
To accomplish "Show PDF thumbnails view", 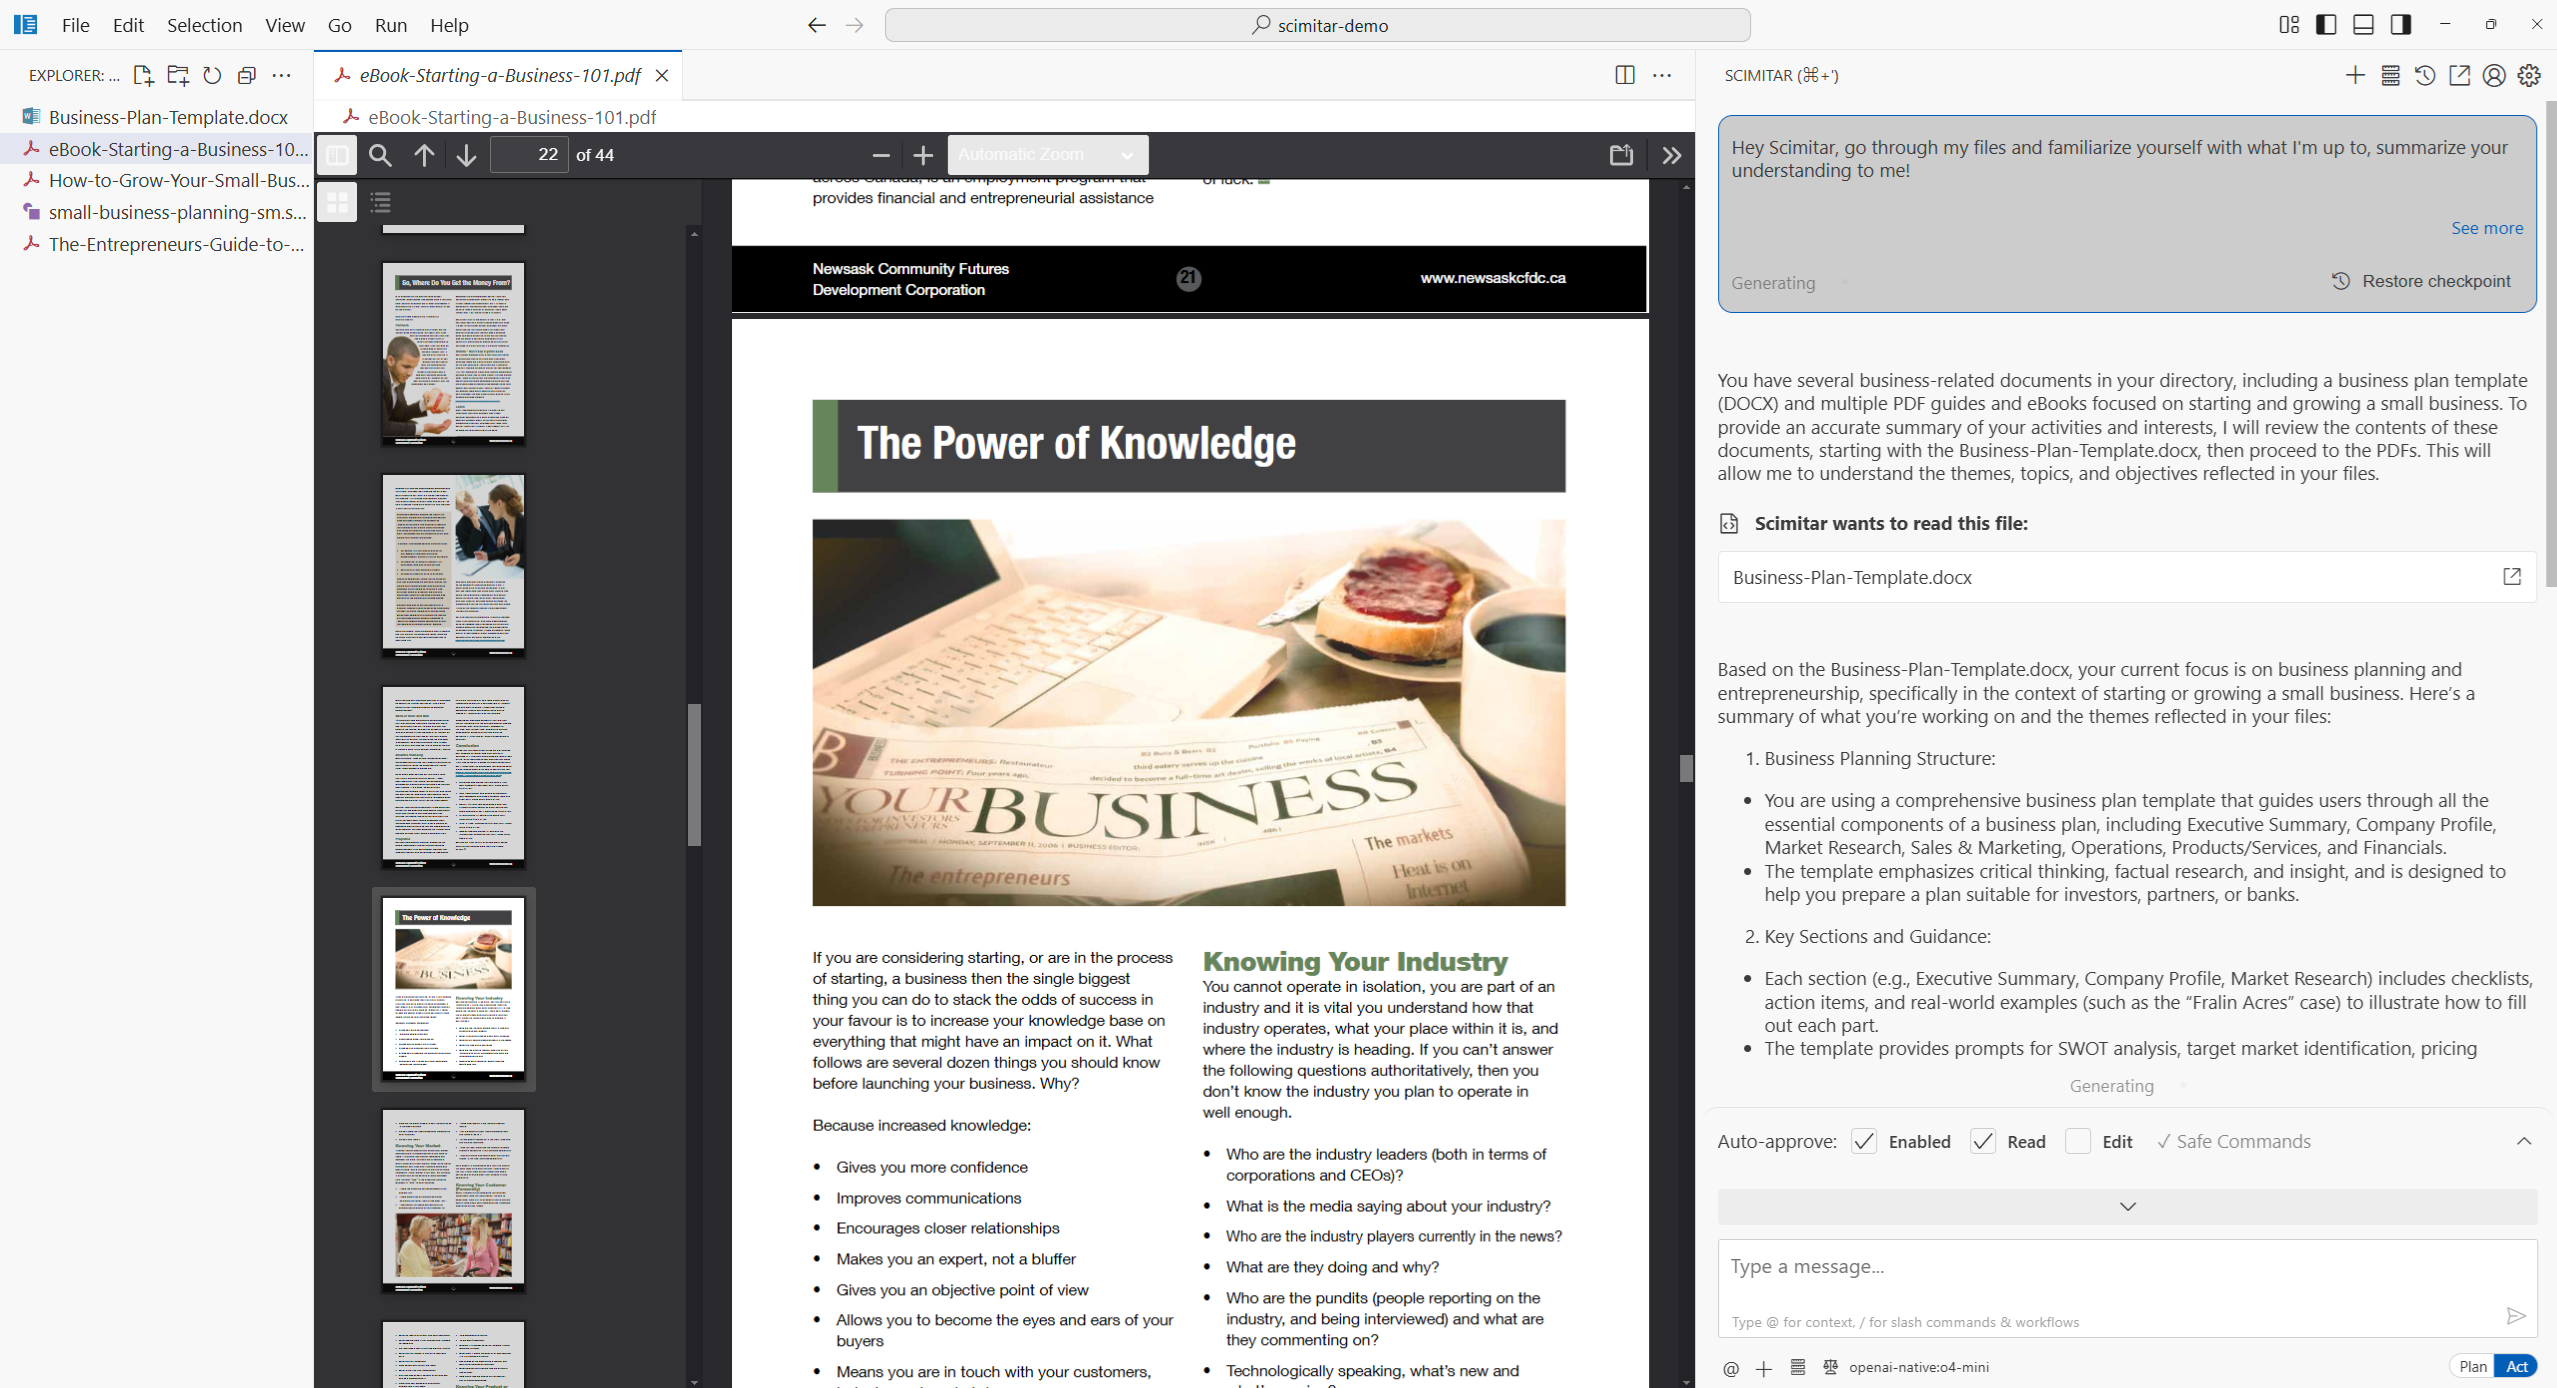I will (337, 202).
